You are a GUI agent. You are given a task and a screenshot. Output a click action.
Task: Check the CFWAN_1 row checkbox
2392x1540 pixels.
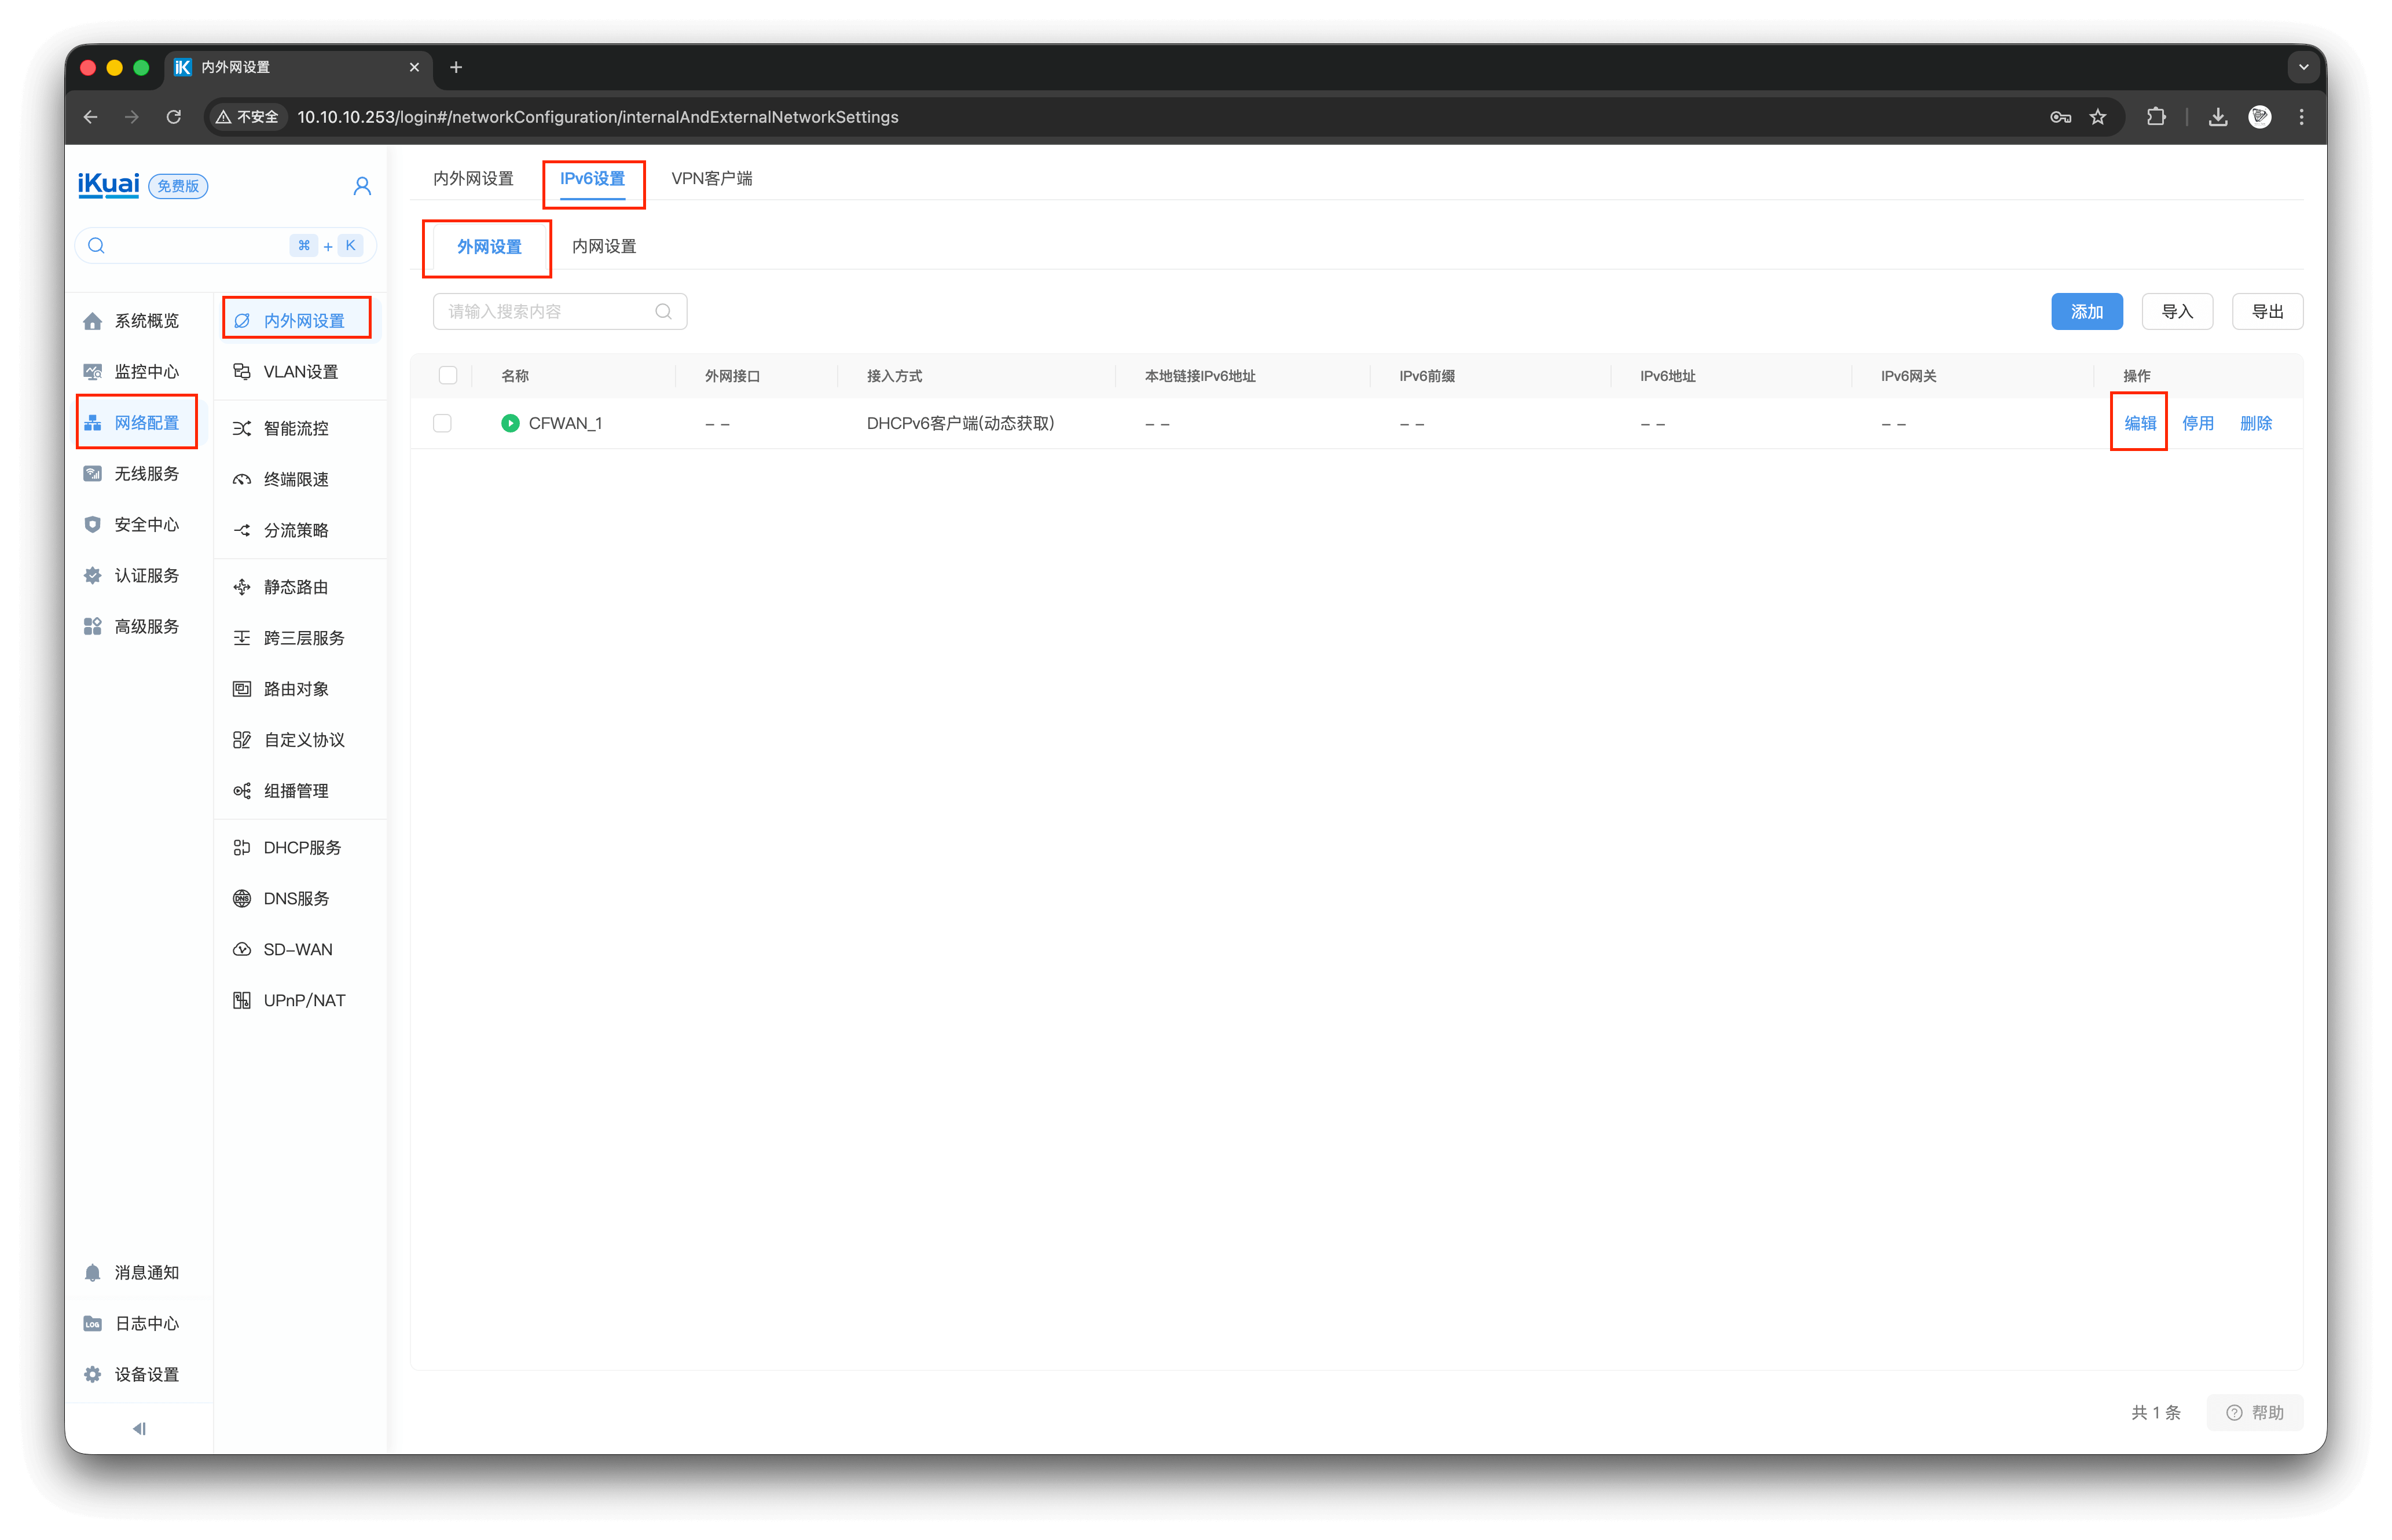pyautogui.click(x=442, y=423)
